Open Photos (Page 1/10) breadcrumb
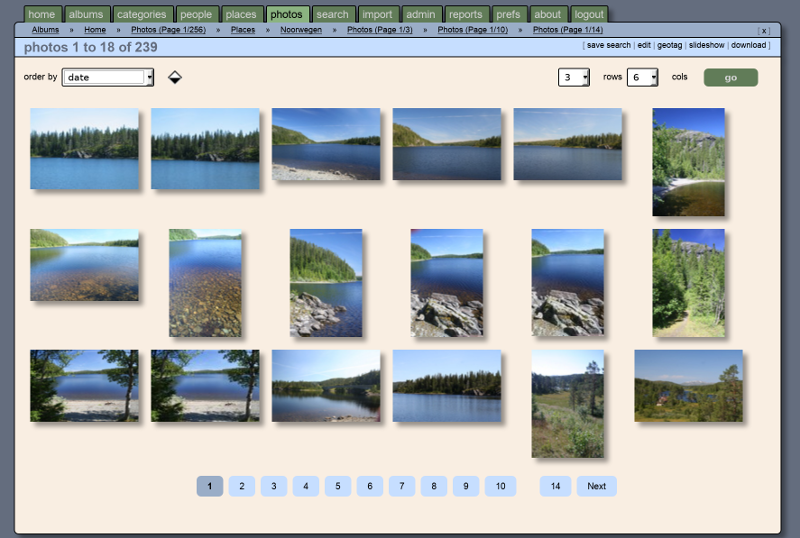Screen dimensions: 800x538 tap(472, 30)
